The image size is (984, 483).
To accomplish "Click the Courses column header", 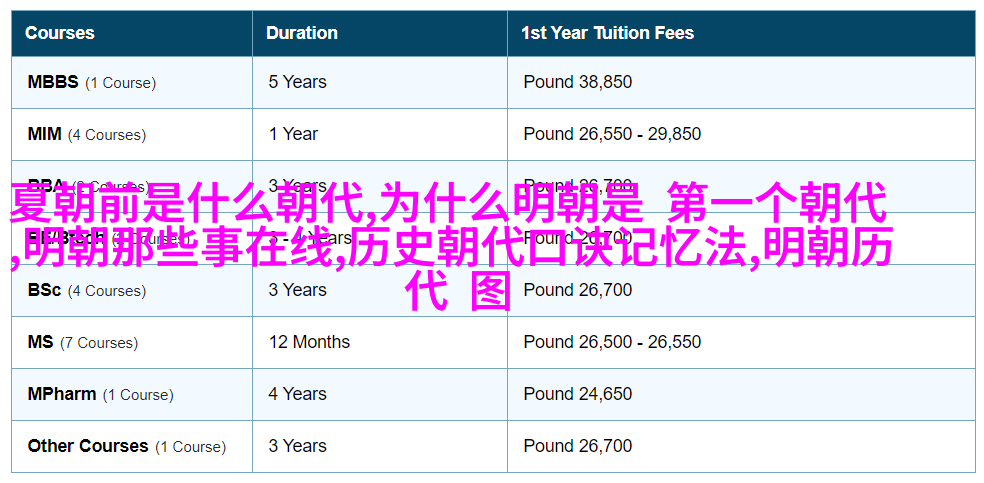I will 60,33.
